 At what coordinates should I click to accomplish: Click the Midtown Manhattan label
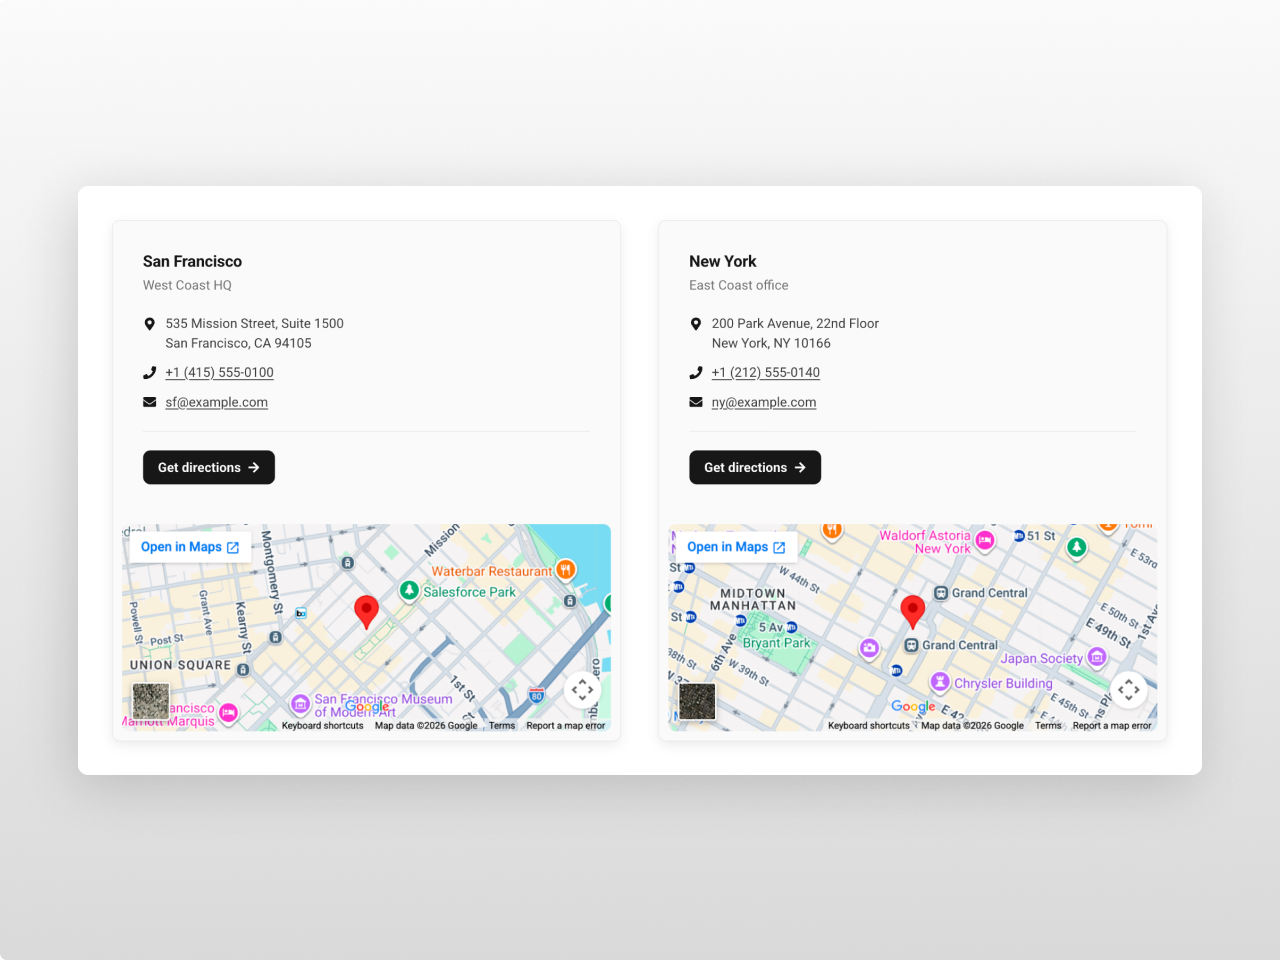click(x=753, y=599)
